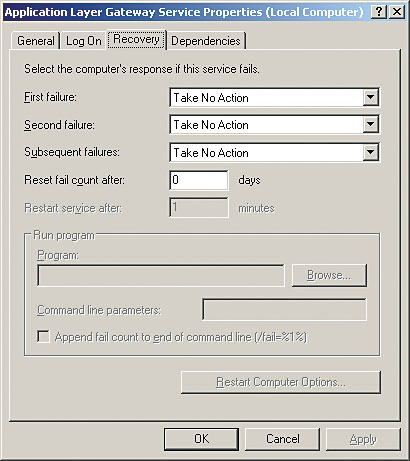Click the Browse... button
Image resolution: width=410 pixels, height=461 pixels.
point(329,275)
